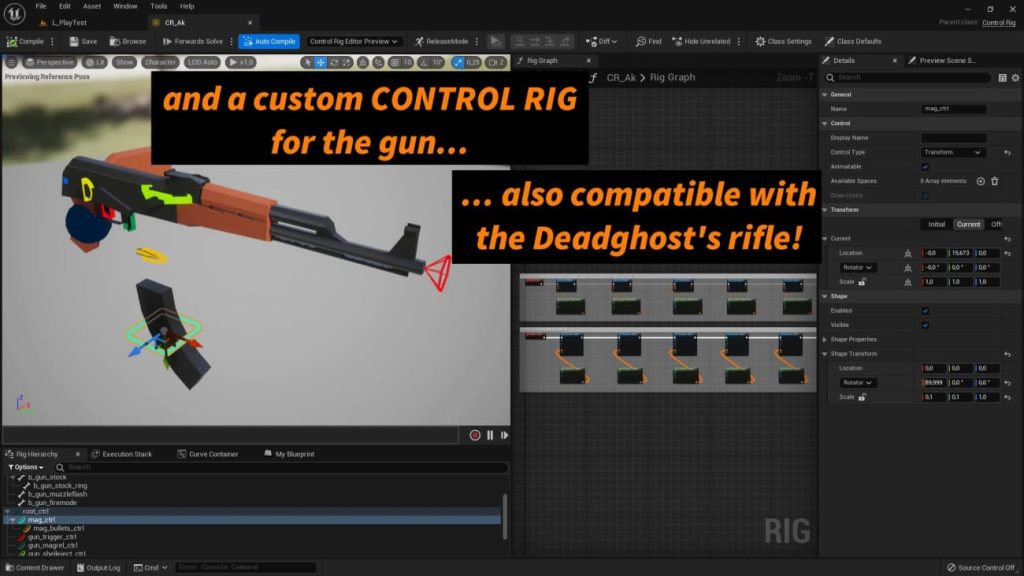Activate the Translate gizmo tool
Image resolution: width=1024 pixels, height=576 pixels.
(321, 62)
